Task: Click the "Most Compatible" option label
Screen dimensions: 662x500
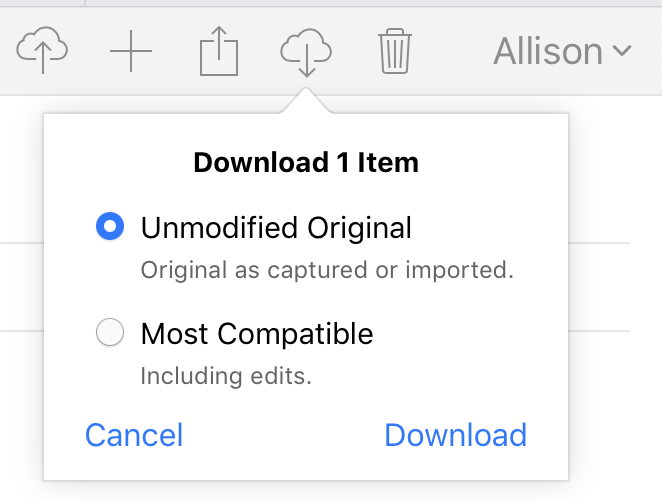Action: 257,333
